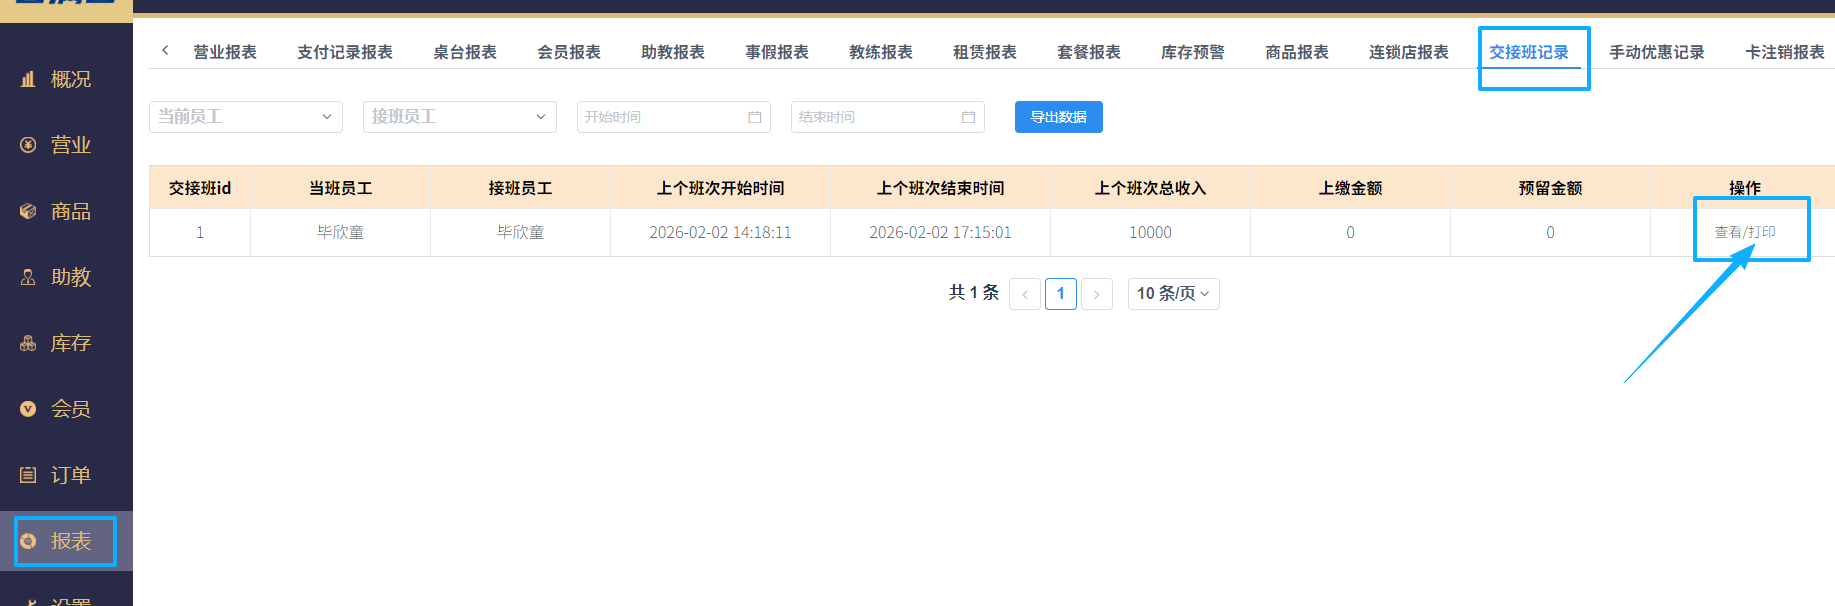Switch to the 库存预警 tab
The image size is (1835, 606).
(x=1193, y=52)
